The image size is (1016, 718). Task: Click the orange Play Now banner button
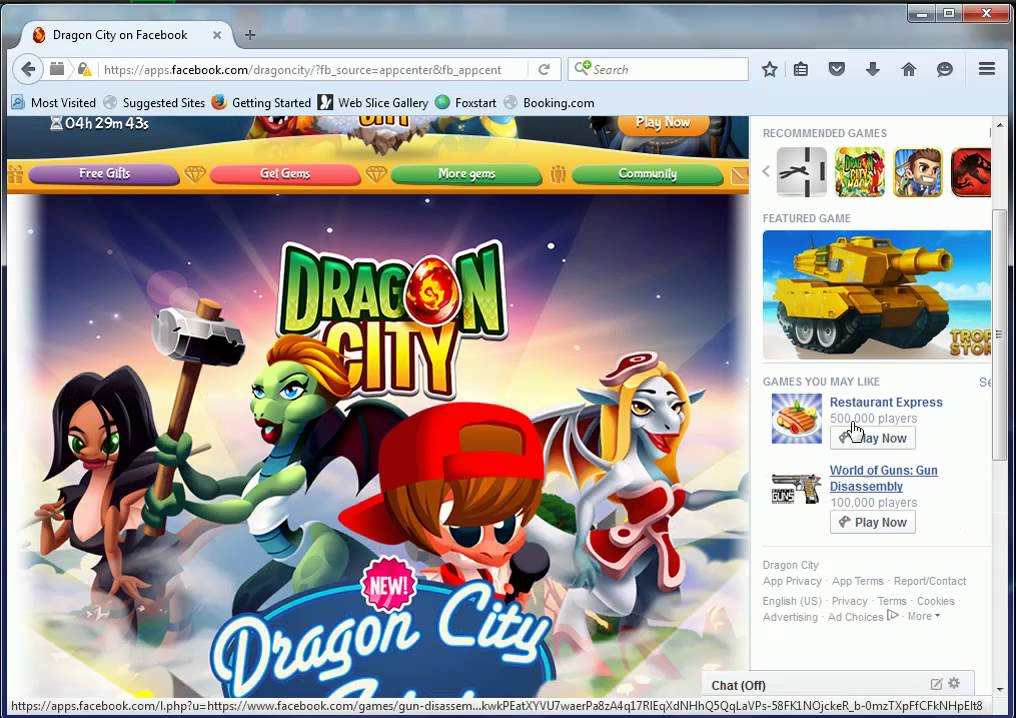click(663, 124)
